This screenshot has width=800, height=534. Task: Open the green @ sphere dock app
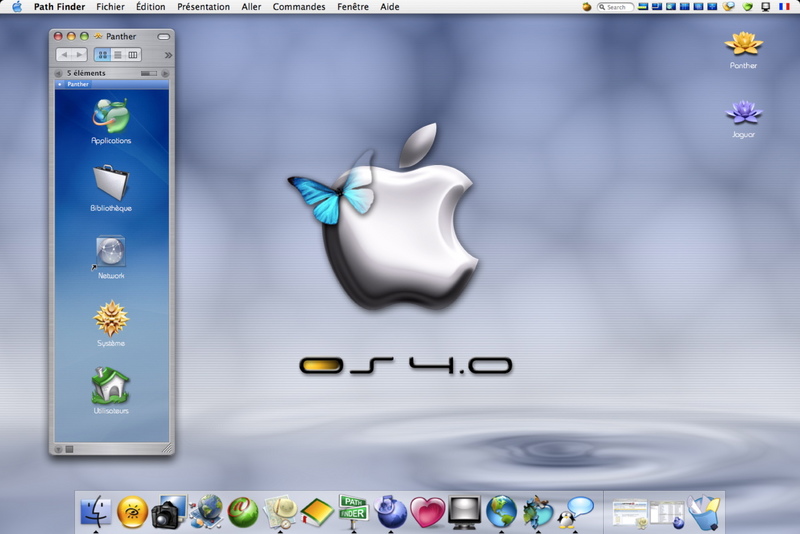pos(243,512)
